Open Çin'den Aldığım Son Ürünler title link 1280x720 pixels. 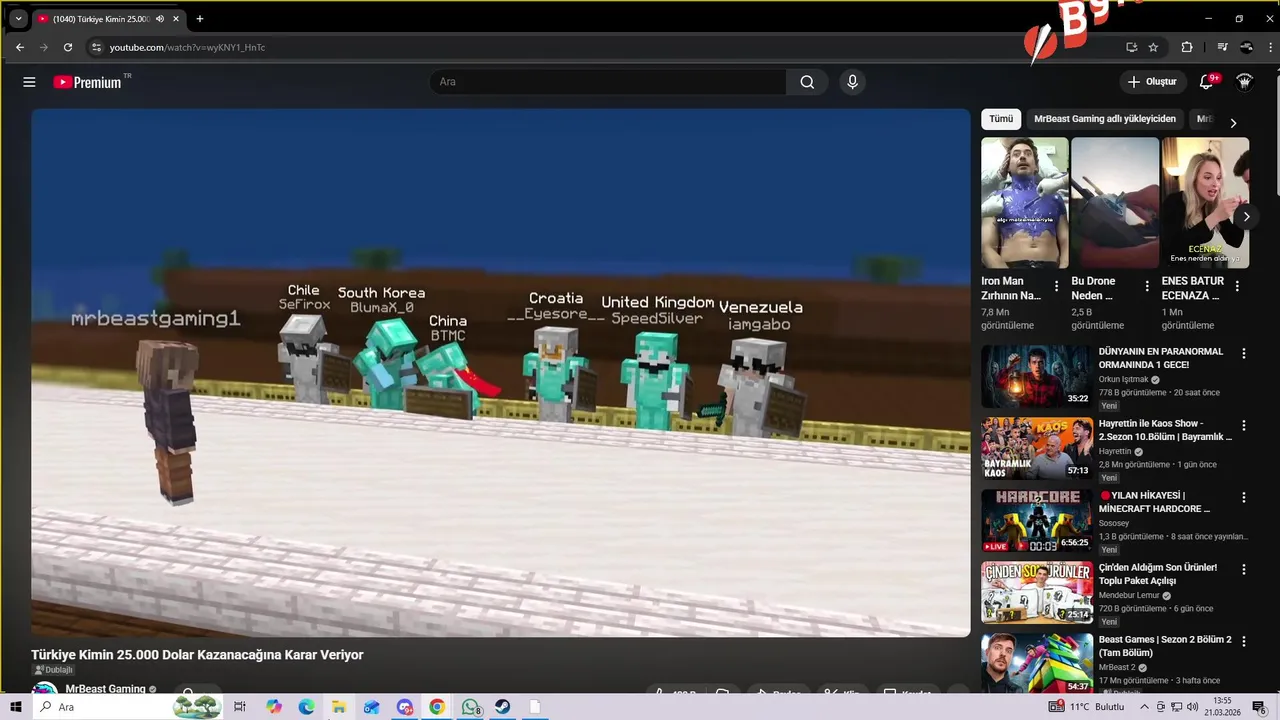(x=1158, y=574)
